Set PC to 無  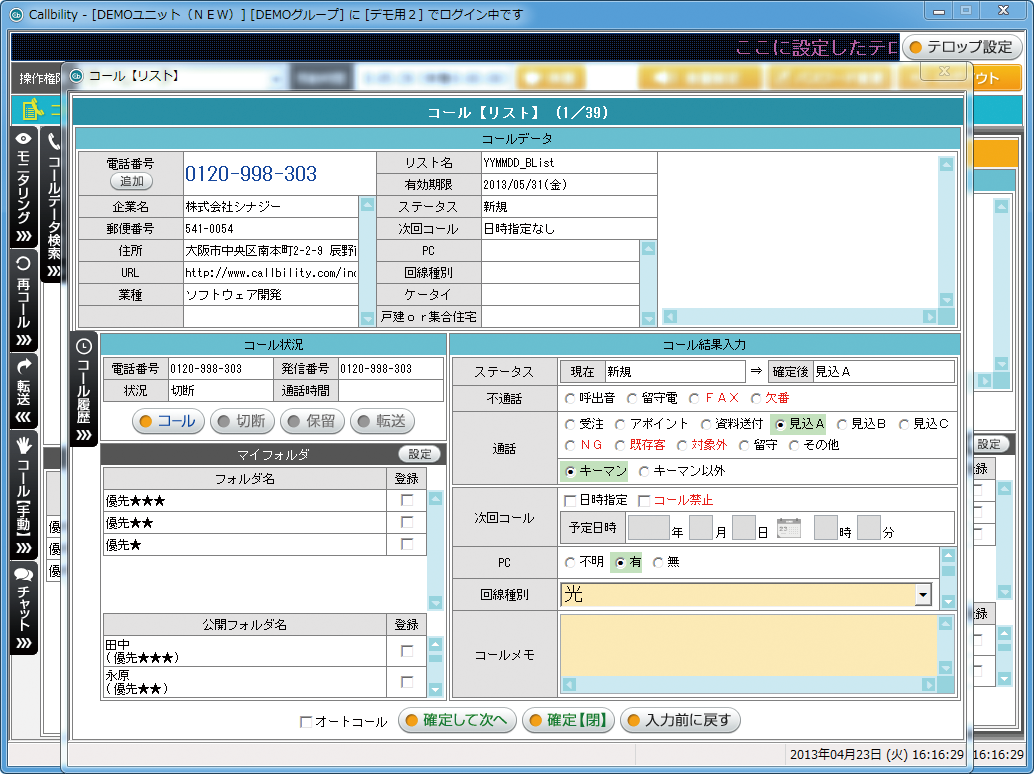657,563
